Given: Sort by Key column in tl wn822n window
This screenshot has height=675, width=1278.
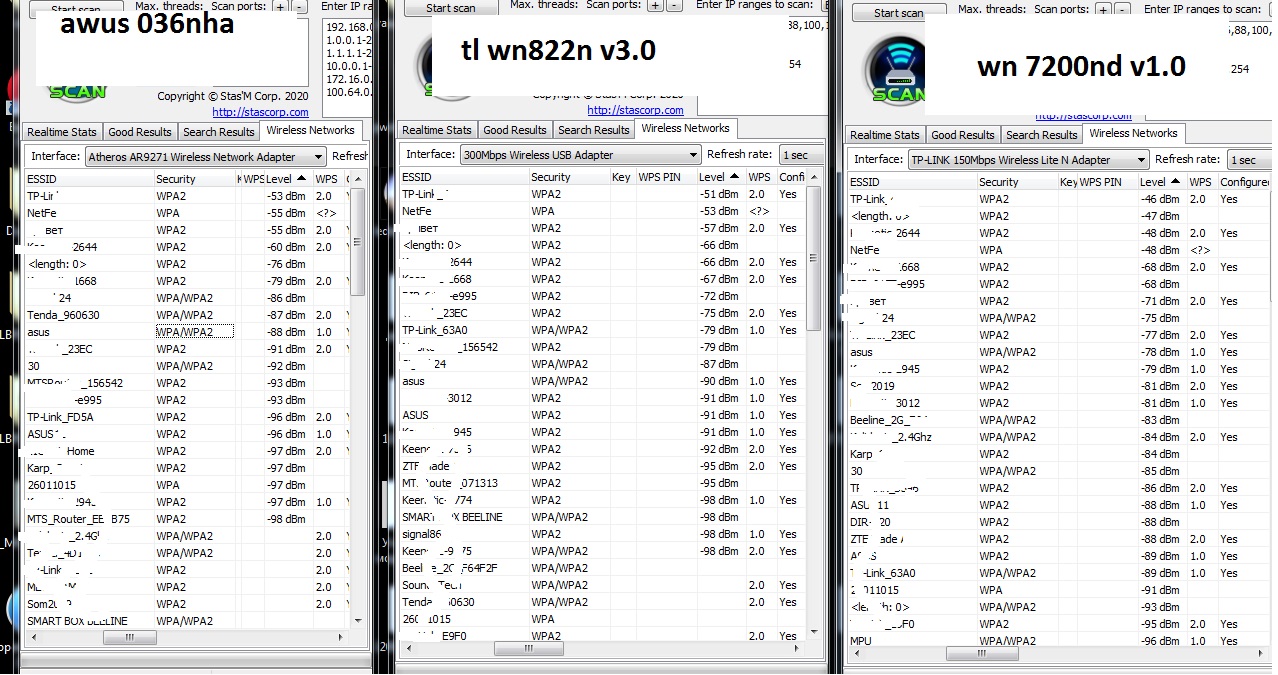Looking at the screenshot, I should [622, 177].
